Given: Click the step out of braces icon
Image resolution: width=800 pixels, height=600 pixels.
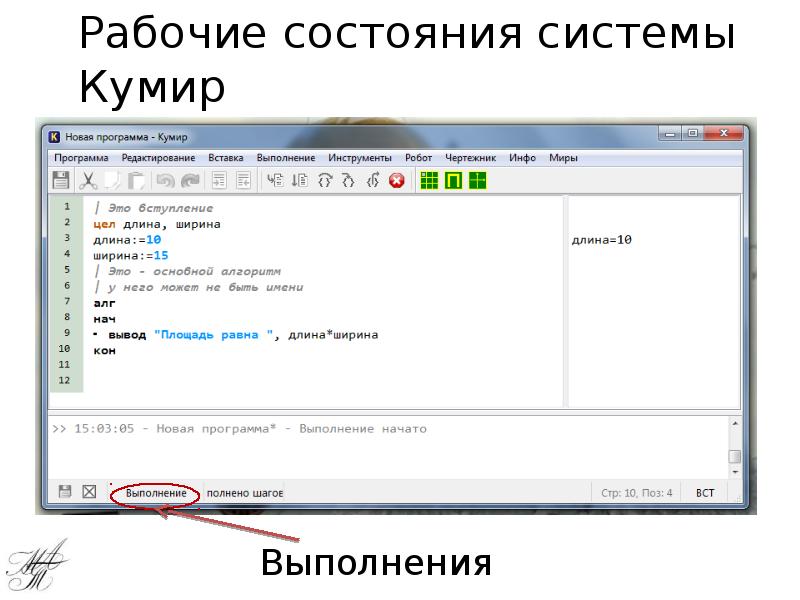Looking at the screenshot, I should (x=373, y=180).
